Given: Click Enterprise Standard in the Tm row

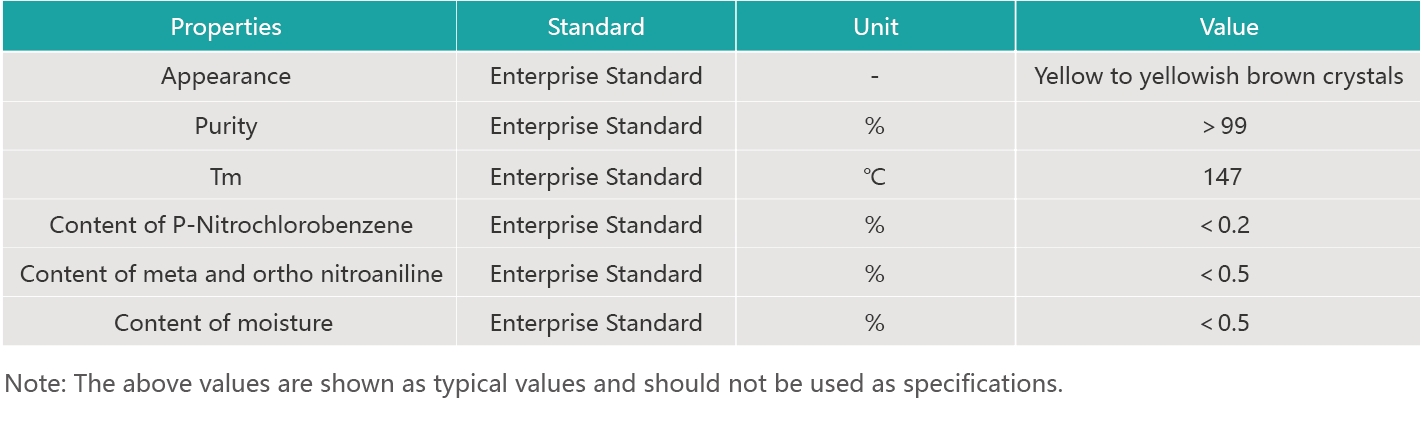Looking at the screenshot, I should (596, 177).
